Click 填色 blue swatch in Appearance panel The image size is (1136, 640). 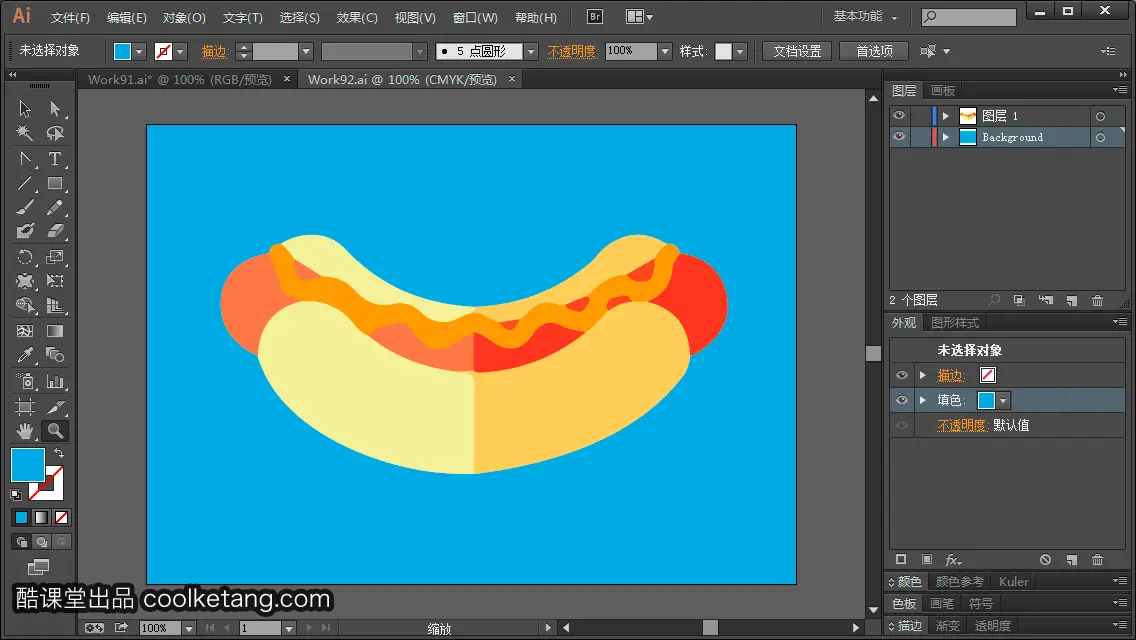click(986, 400)
